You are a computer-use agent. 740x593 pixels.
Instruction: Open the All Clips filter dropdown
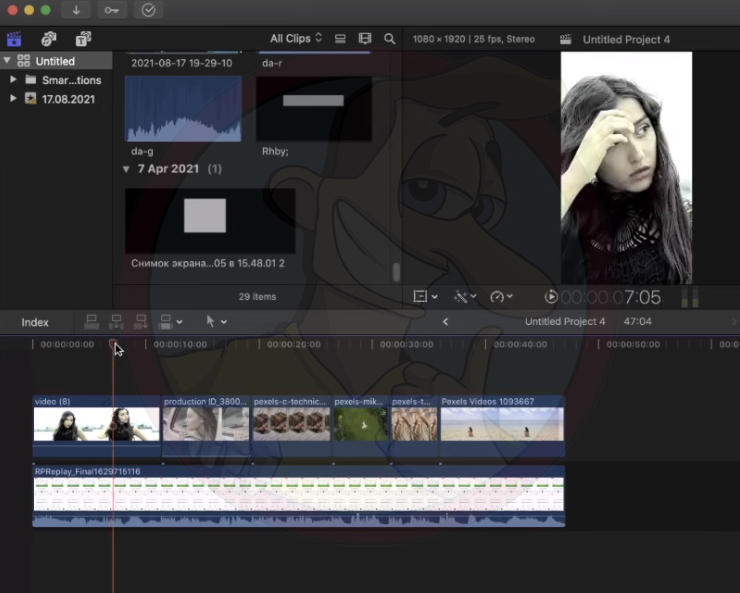point(296,38)
